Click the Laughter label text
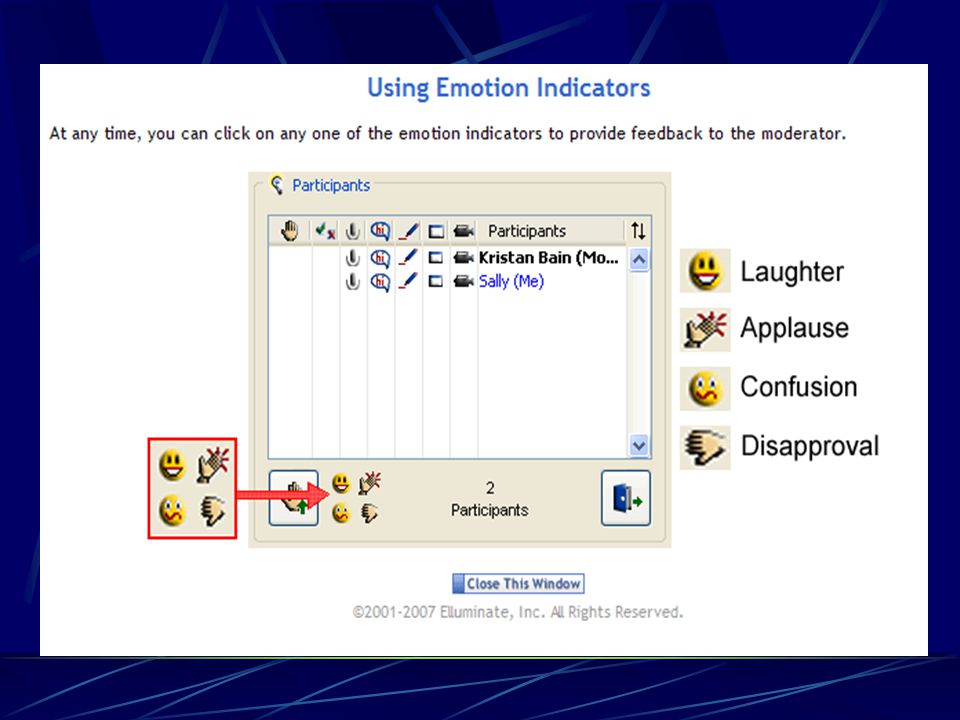Screen dimensions: 960x720 792,272
